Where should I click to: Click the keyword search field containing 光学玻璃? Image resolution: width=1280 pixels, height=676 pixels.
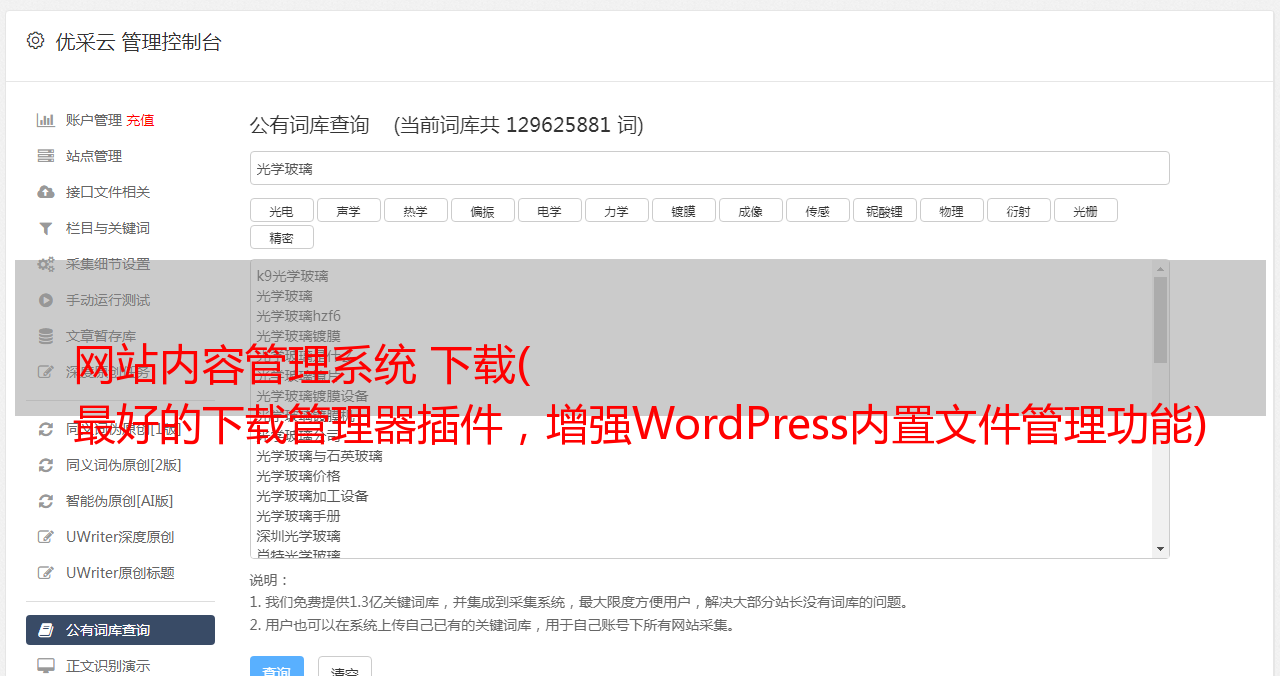coord(709,168)
